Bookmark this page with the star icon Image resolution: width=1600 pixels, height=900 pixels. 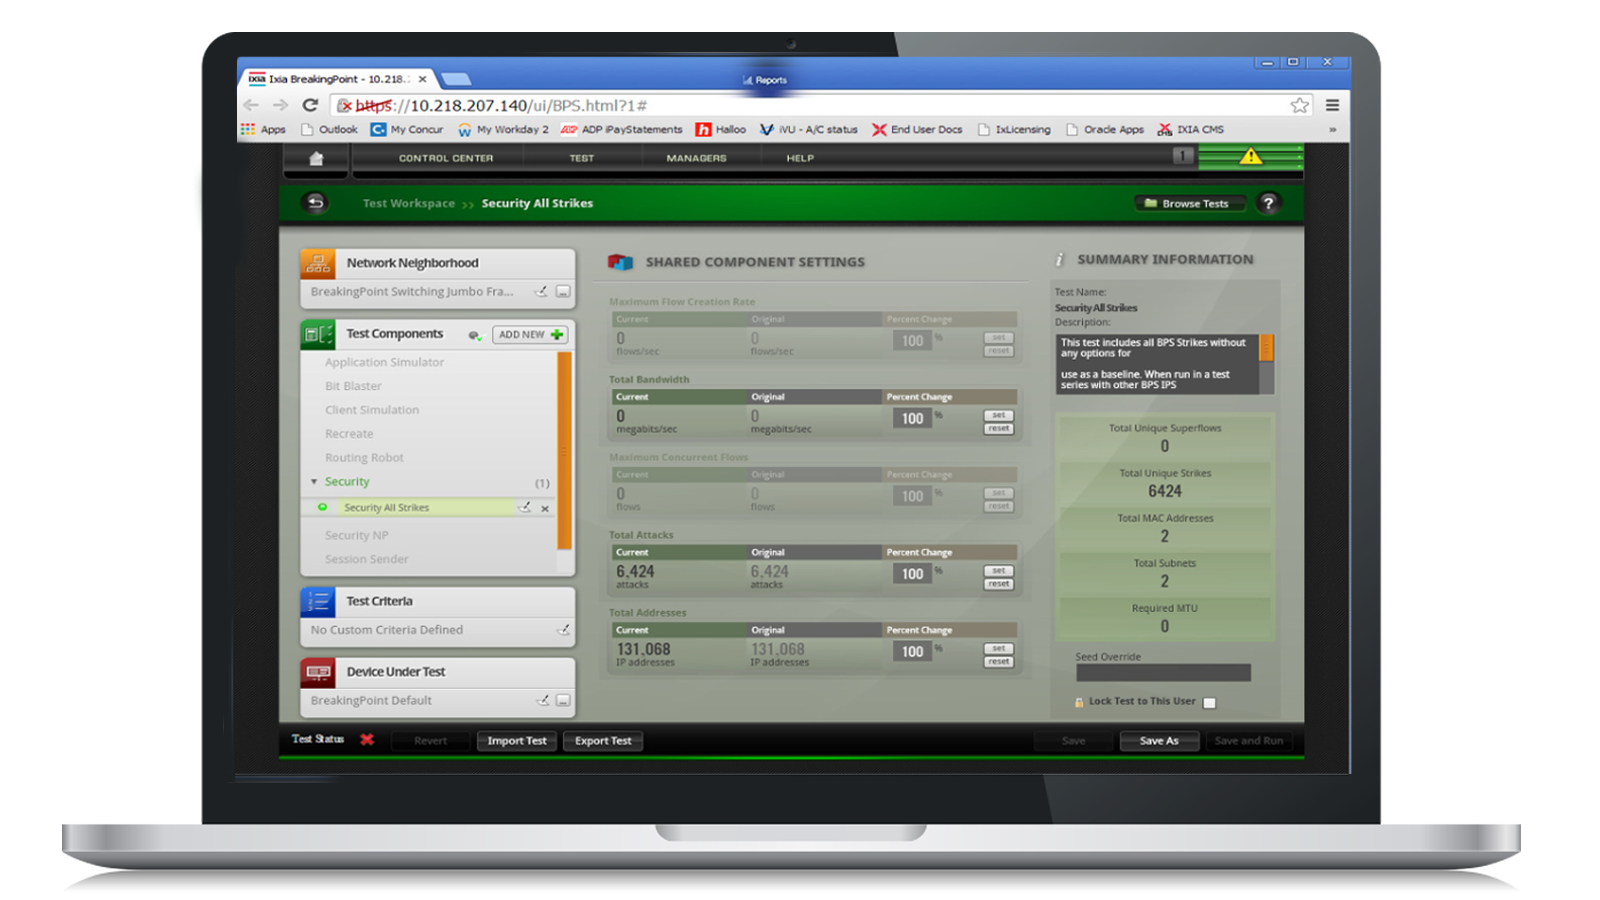1299,105
